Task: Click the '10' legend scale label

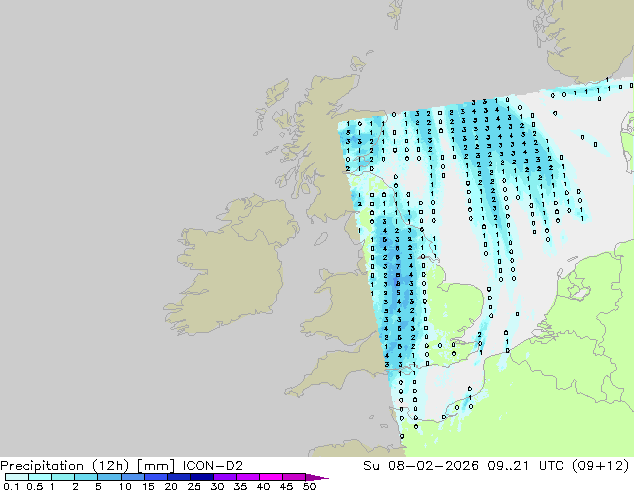Action: 125,486
